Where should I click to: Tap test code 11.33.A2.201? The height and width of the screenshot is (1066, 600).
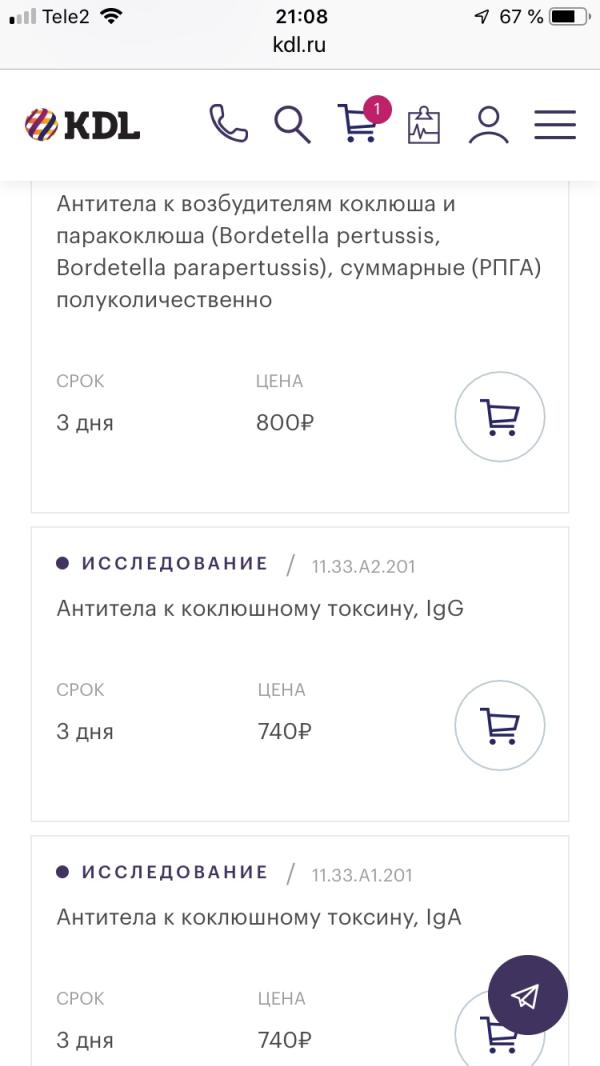(363, 566)
